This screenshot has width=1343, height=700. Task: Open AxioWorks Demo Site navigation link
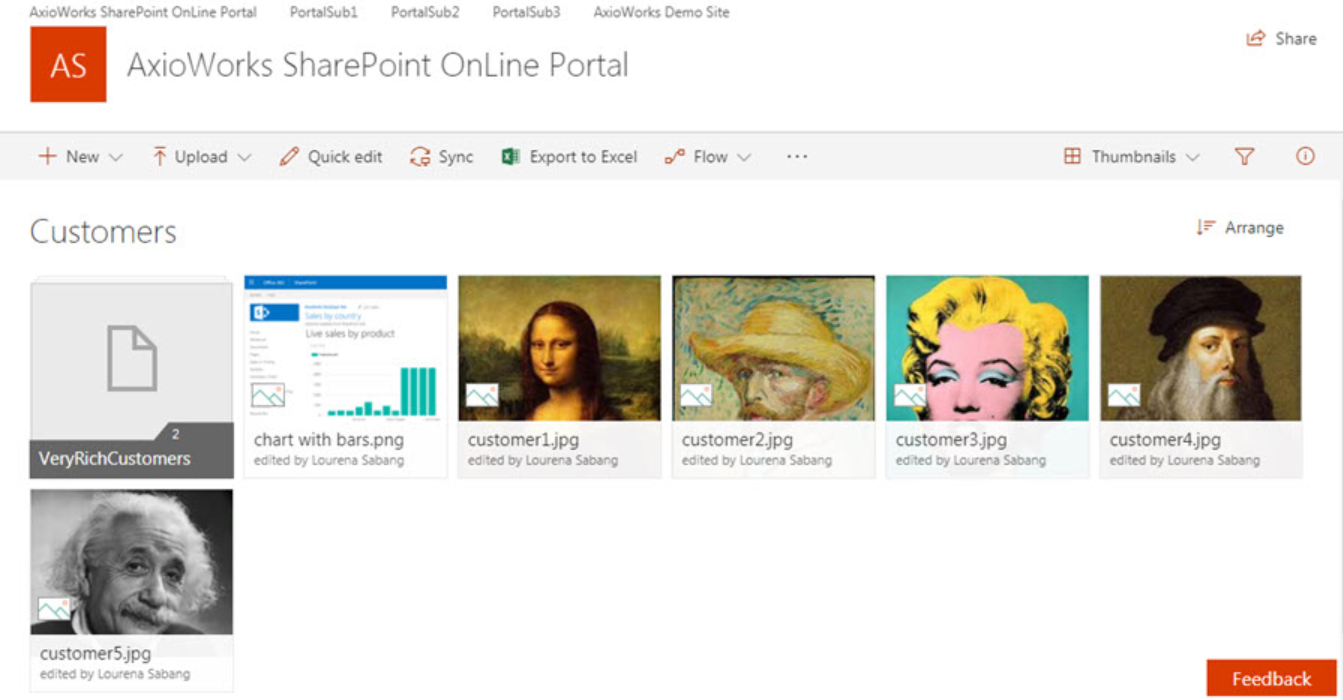[661, 13]
